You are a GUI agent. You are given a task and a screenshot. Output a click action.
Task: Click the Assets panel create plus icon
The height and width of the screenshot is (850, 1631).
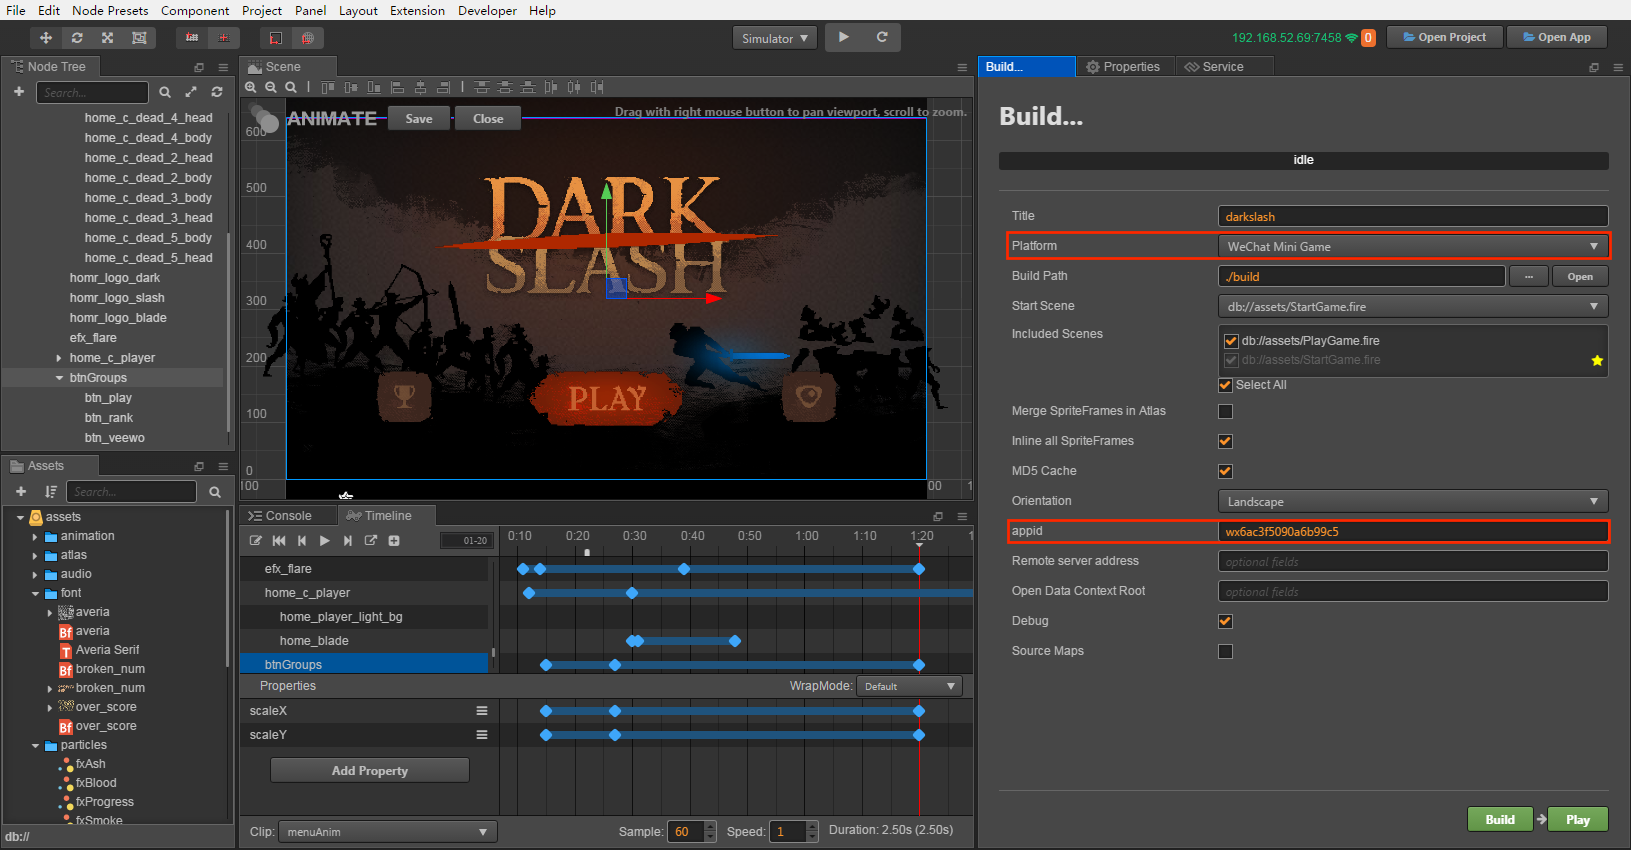point(21,491)
